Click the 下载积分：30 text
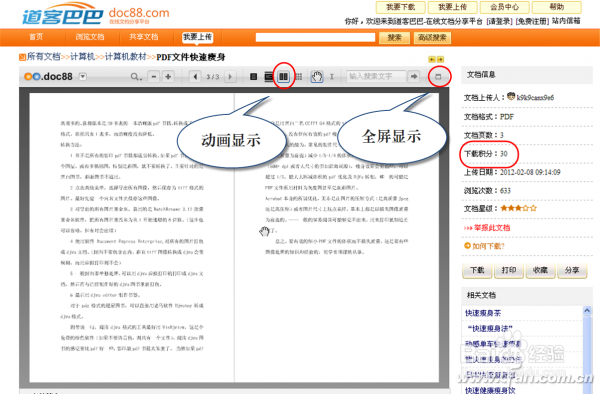The image size is (600, 394). point(486,154)
